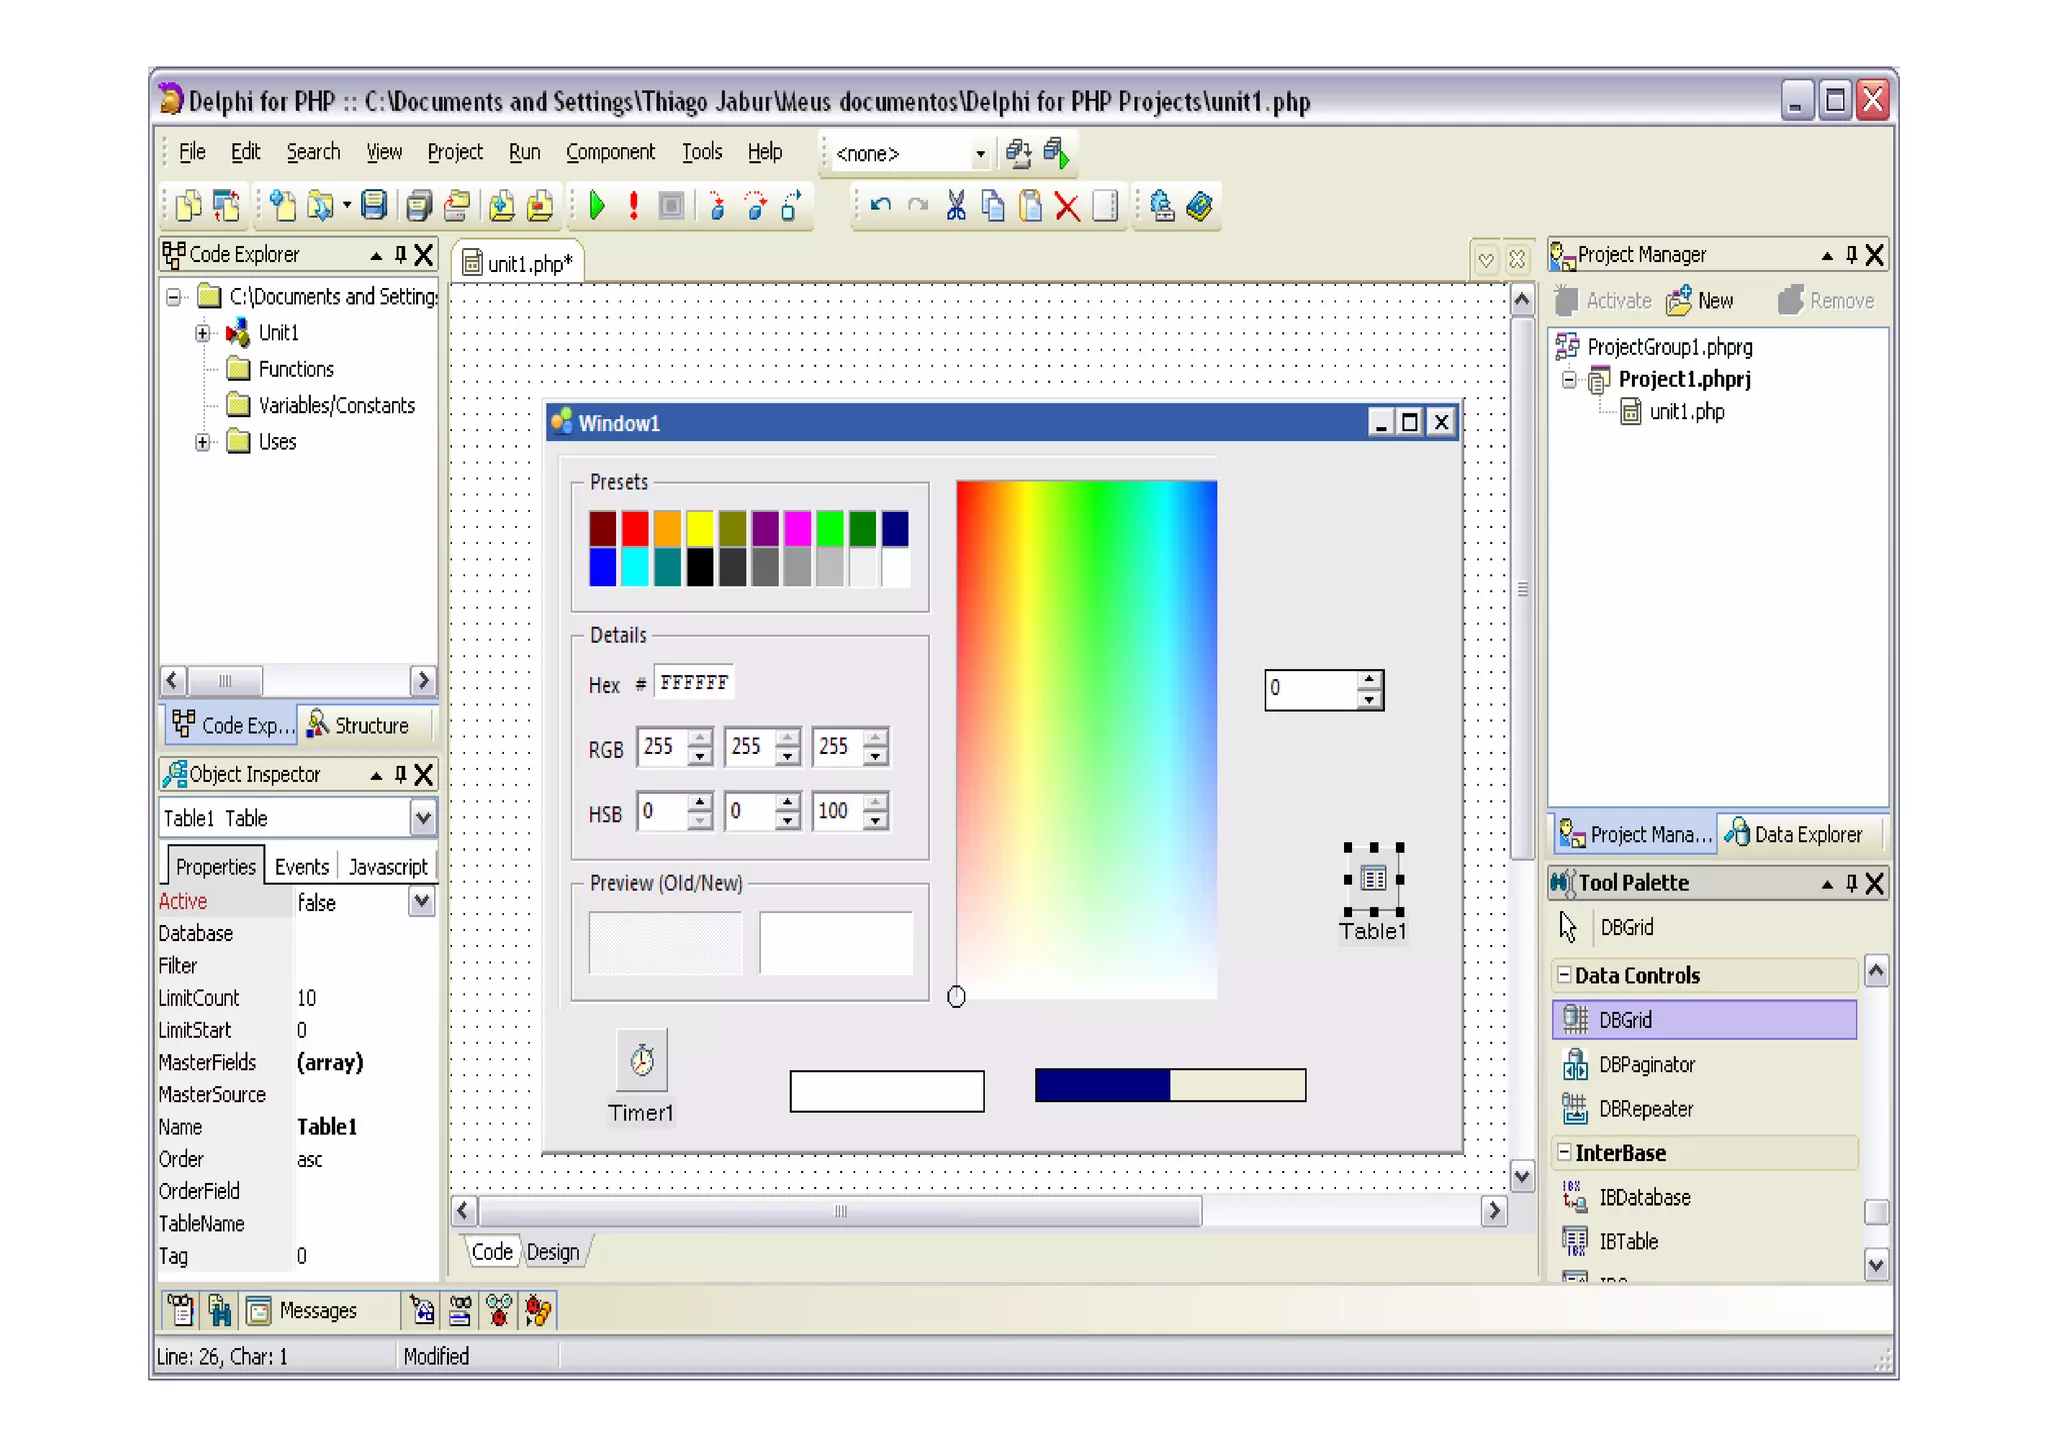Click the Undo arrow icon
The height and width of the screenshot is (1448, 2048).
pyautogui.click(x=880, y=206)
